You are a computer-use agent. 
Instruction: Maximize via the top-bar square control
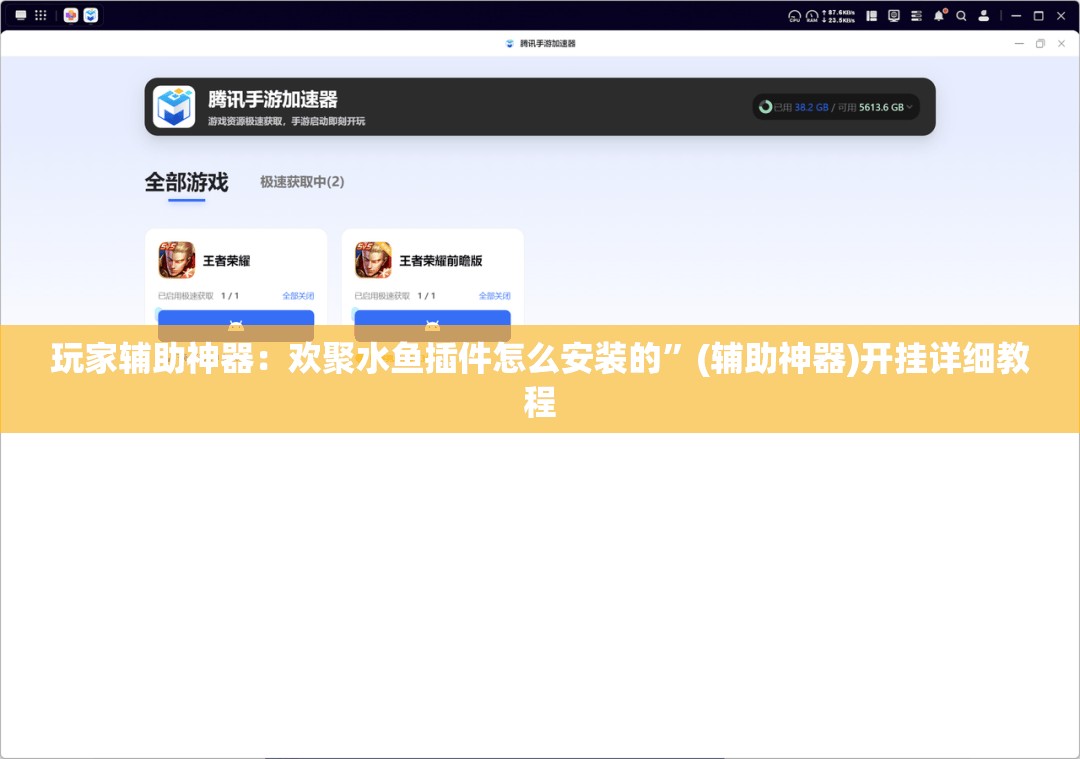(x=1039, y=16)
